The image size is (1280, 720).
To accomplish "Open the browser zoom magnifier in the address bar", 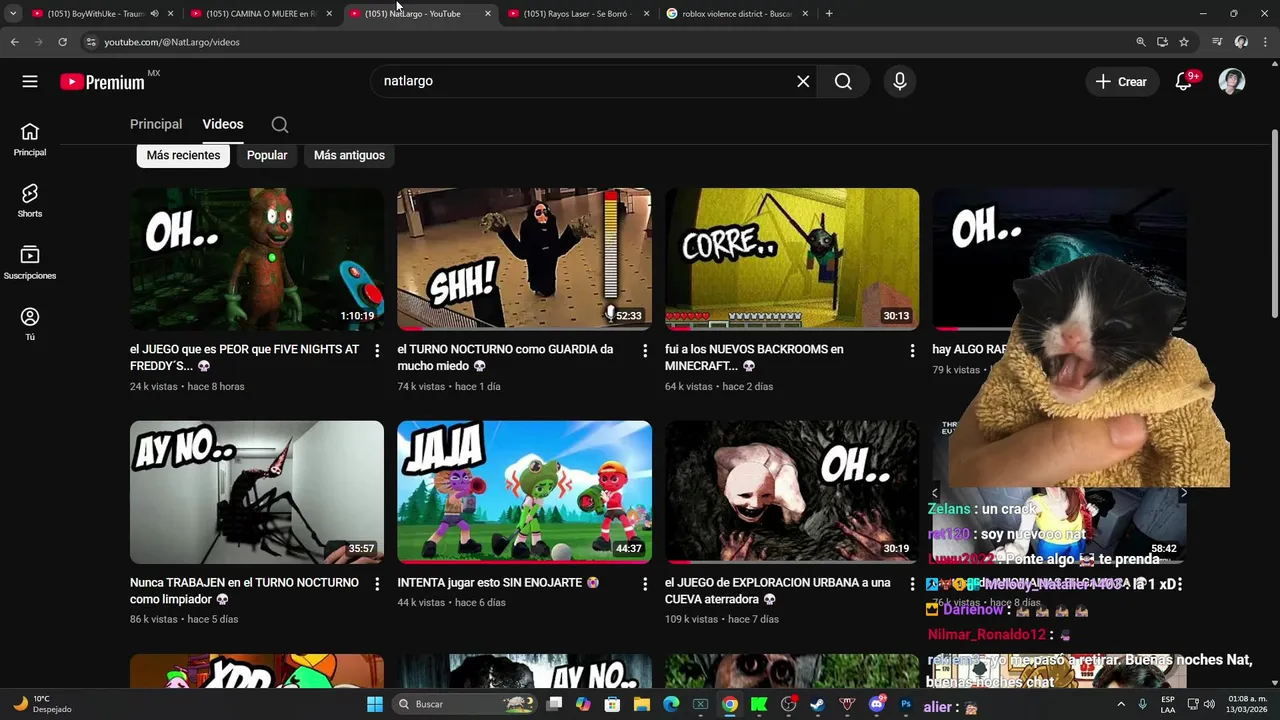I will coord(1141,42).
